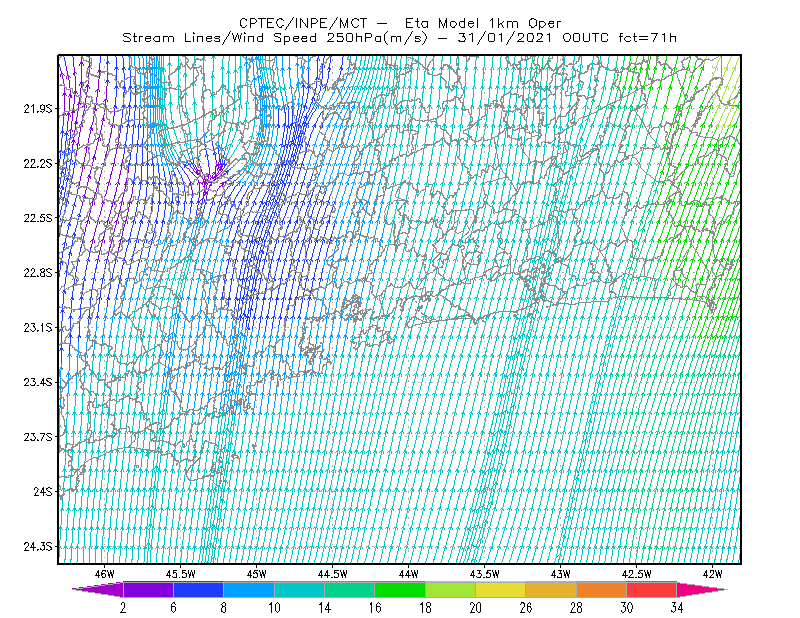Viewport: 800px width, 618px height.
Task: Click the light blue swatch between 8 and 10
Action: coord(249,589)
